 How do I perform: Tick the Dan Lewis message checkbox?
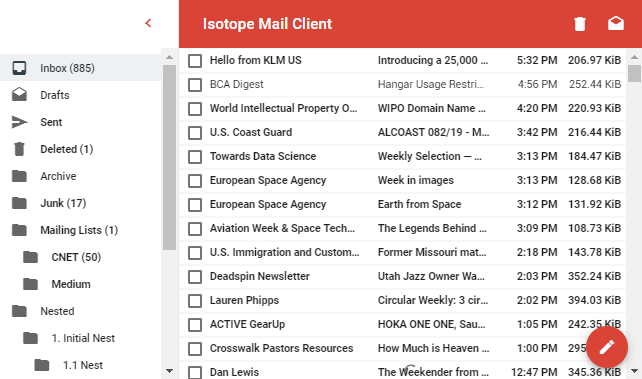click(x=195, y=373)
